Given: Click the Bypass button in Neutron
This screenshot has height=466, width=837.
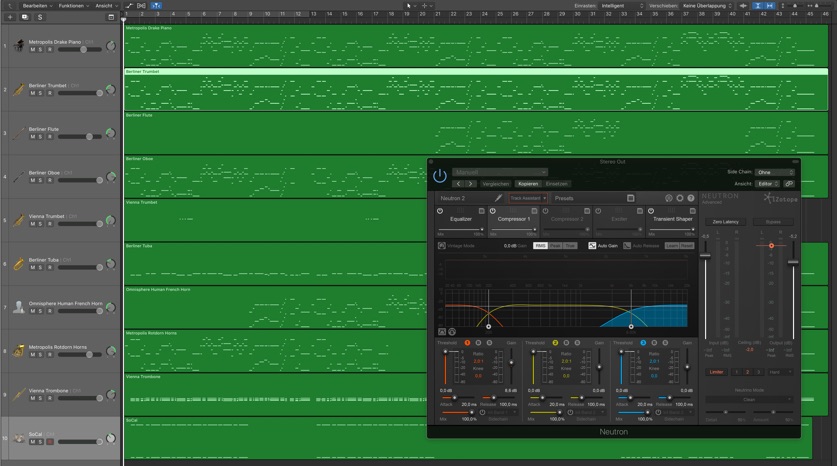Looking at the screenshot, I should pos(773,222).
